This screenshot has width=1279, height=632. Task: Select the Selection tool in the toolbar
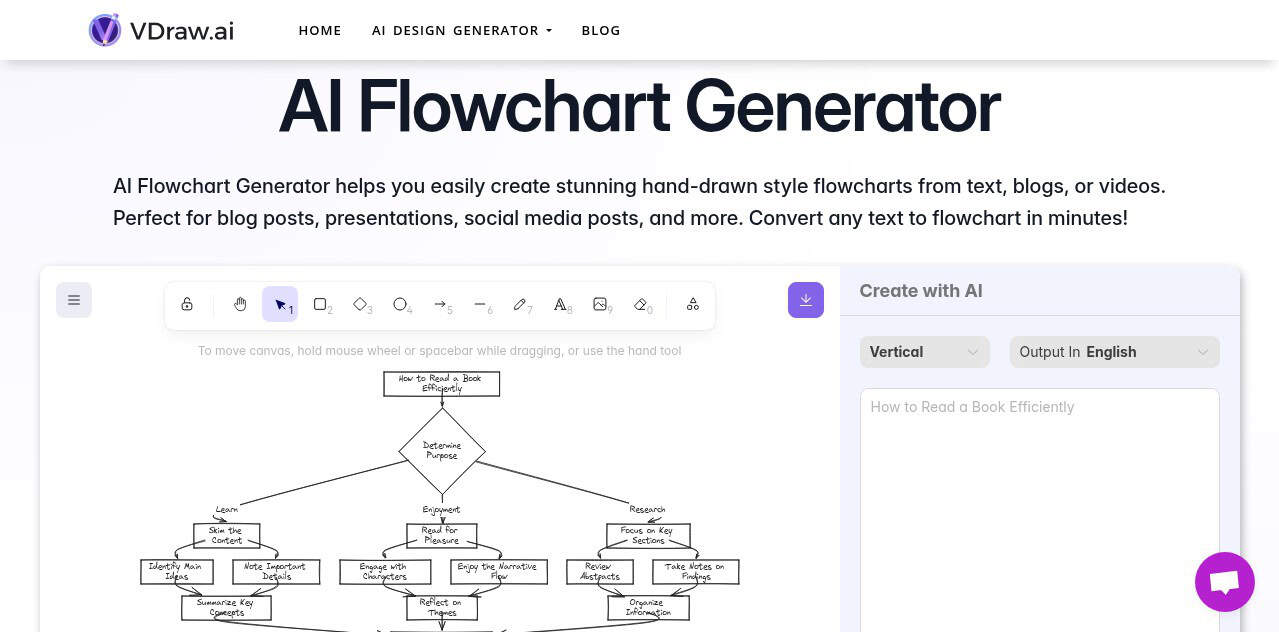pos(280,304)
